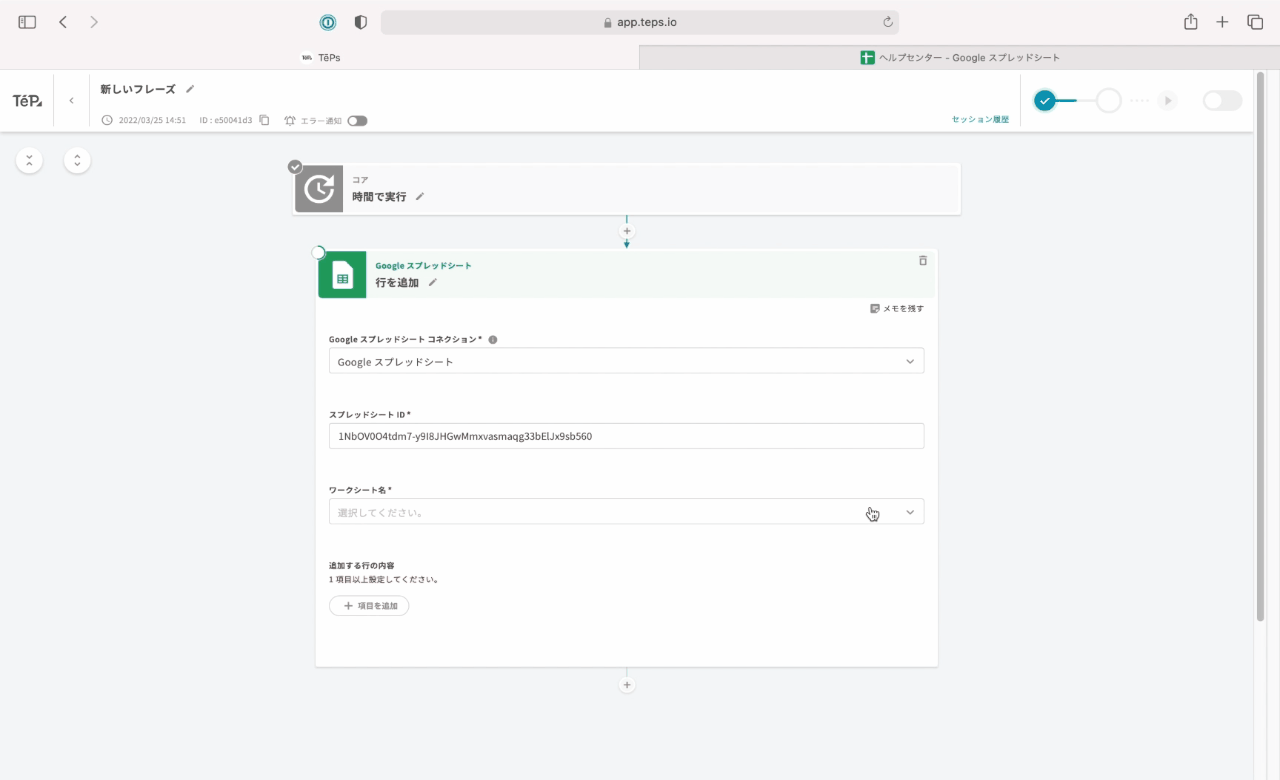Screen dimensions: 1280x780
Task: Rename the 時間で実行 trigger step
Action: click(420, 197)
